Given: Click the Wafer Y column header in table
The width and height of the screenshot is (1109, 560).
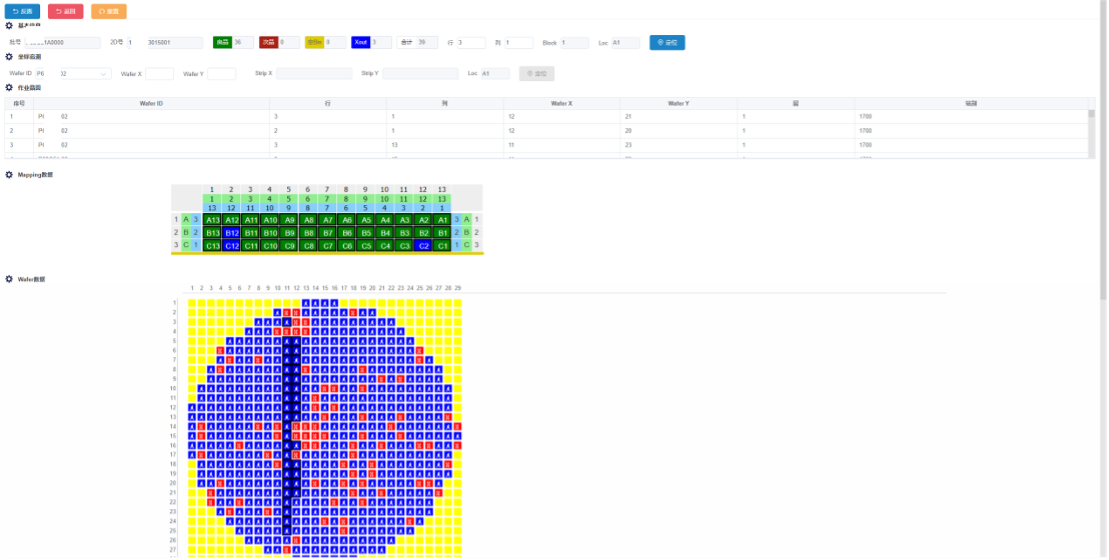Looking at the screenshot, I should 679,104.
